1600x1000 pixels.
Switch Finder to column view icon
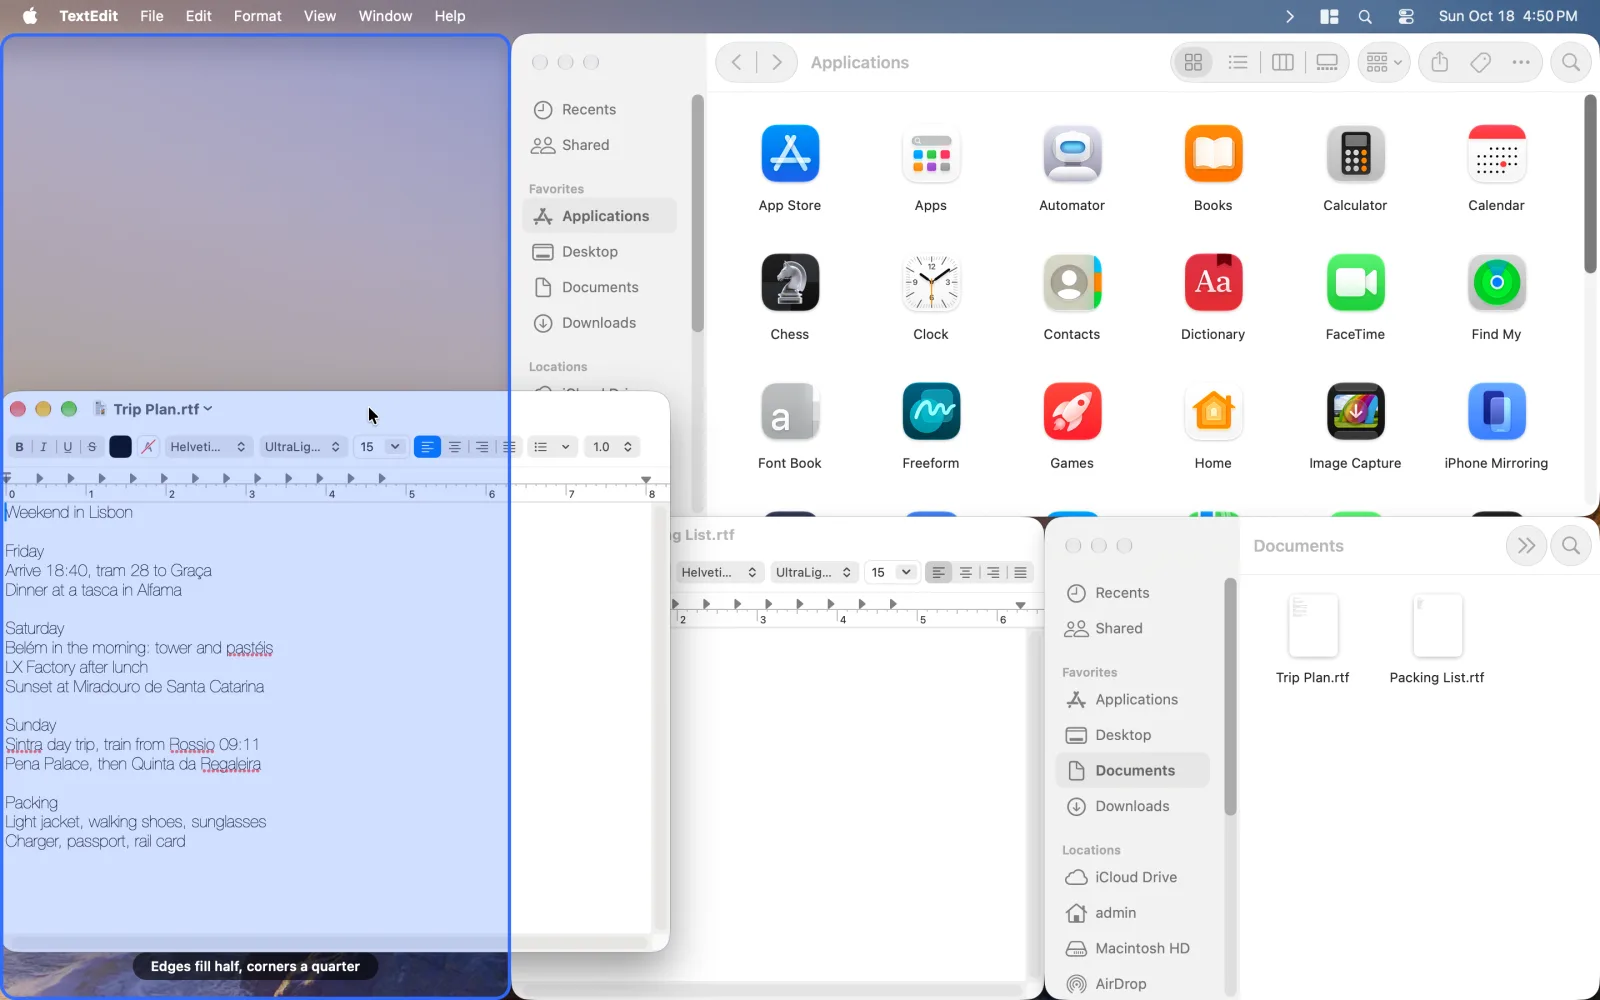click(x=1282, y=62)
